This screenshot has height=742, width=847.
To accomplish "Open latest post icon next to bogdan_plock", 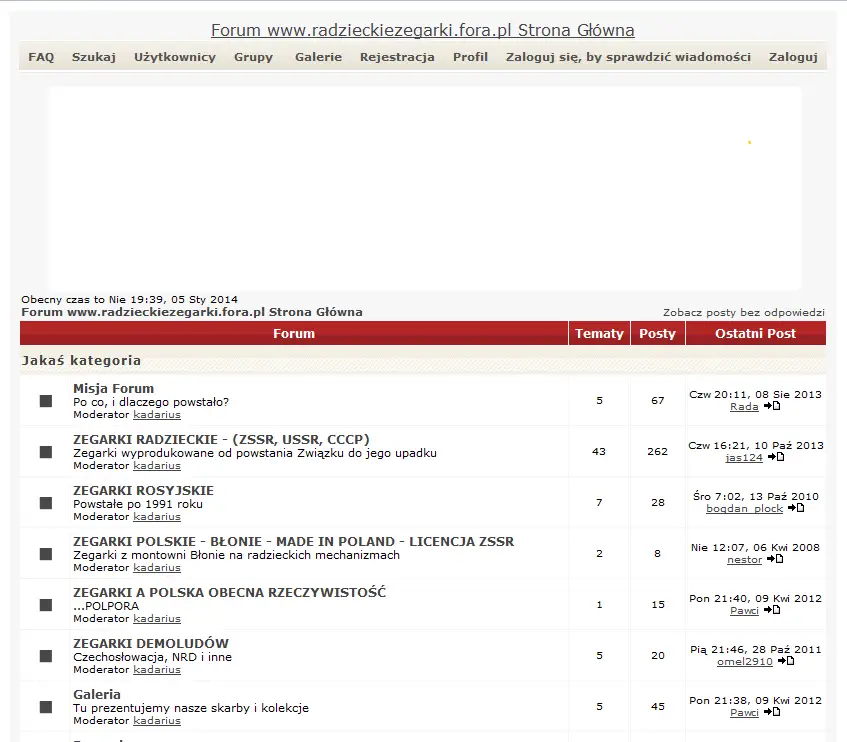I will click(x=796, y=508).
